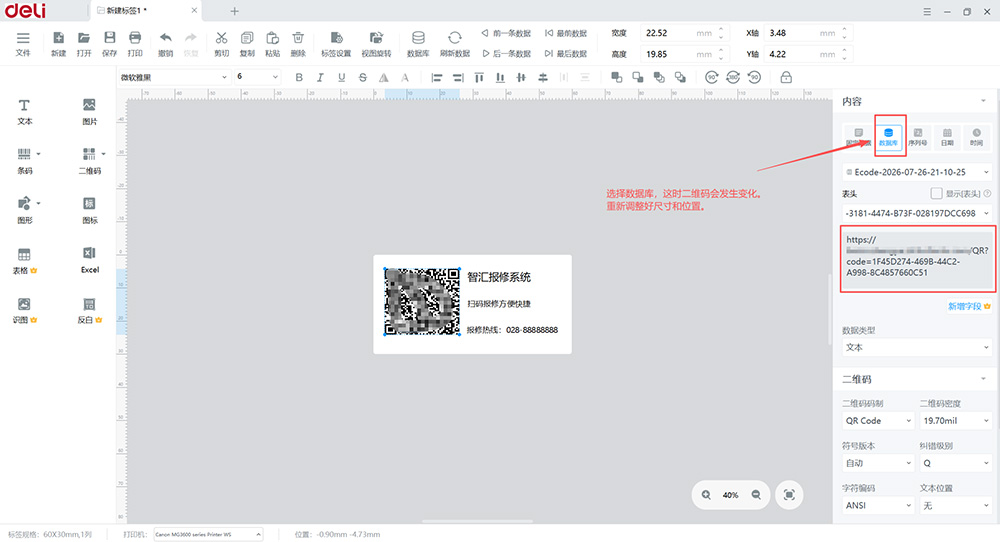Click the align right icon
This screenshot has width=1000, height=542.
pyautogui.click(x=458, y=77)
